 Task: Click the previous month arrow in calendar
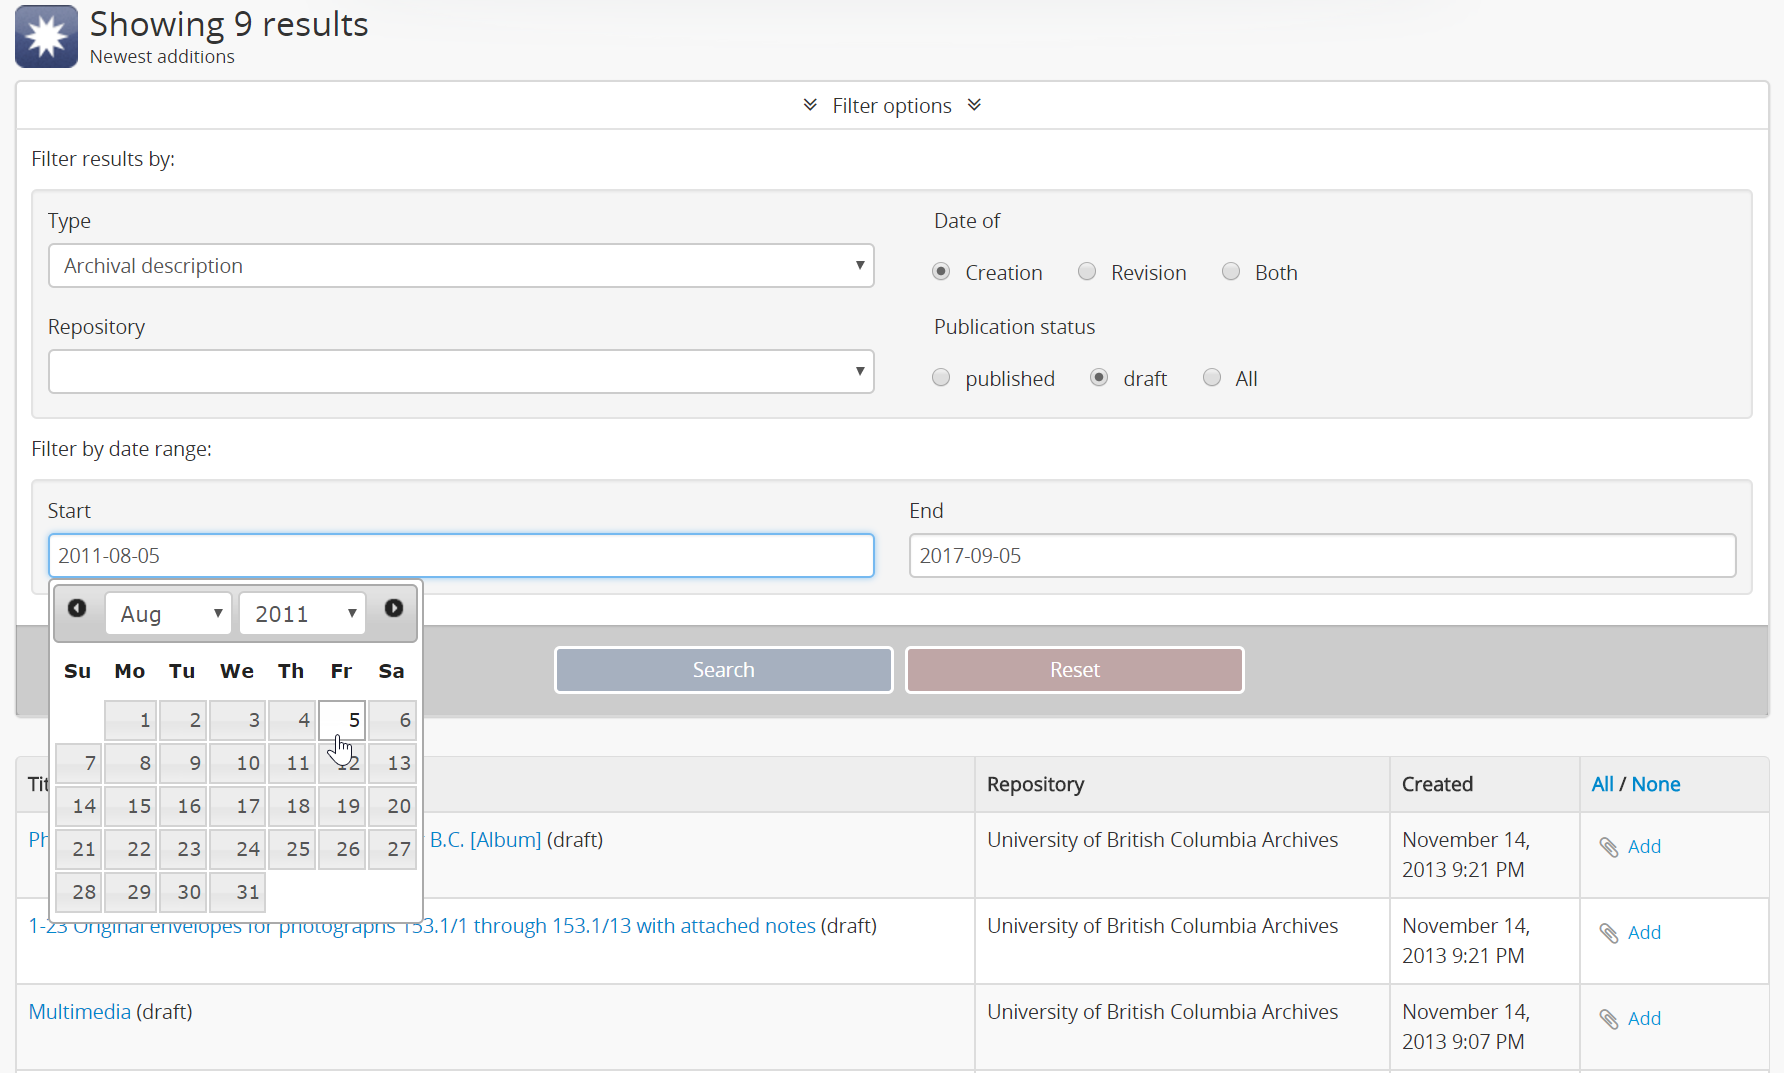coord(77,609)
